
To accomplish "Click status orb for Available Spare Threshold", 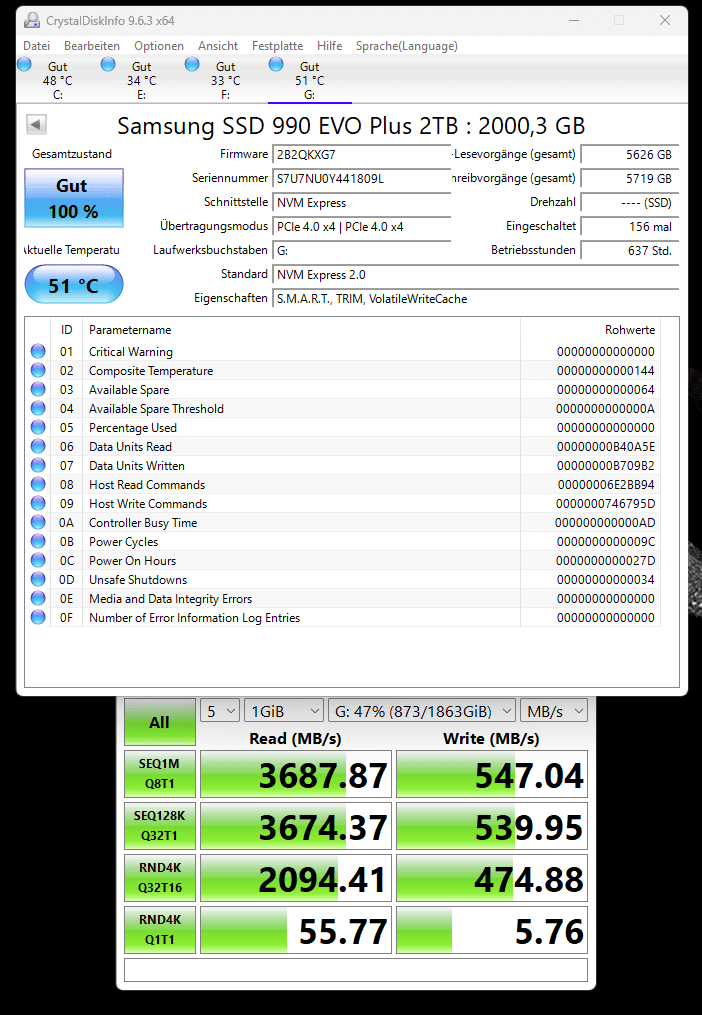I will 38,408.
